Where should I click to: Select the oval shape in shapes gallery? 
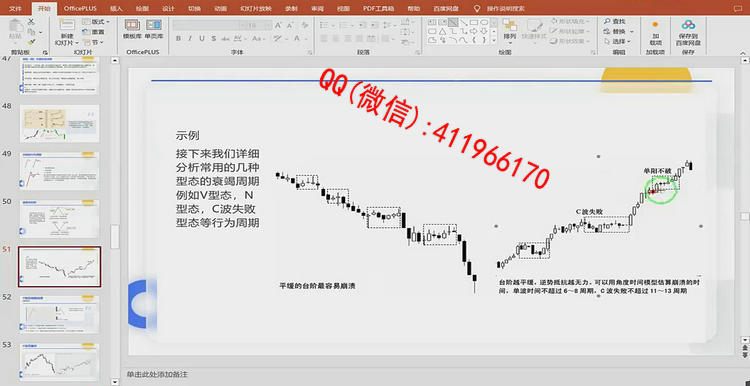coord(484,22)
